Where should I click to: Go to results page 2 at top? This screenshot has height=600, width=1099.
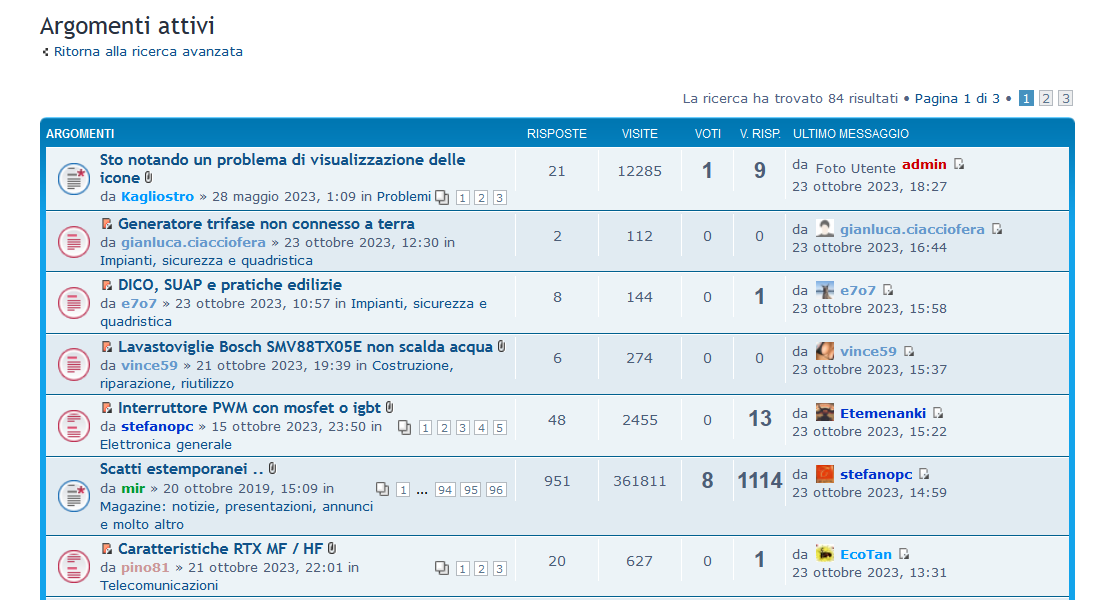click(1046, 98)
